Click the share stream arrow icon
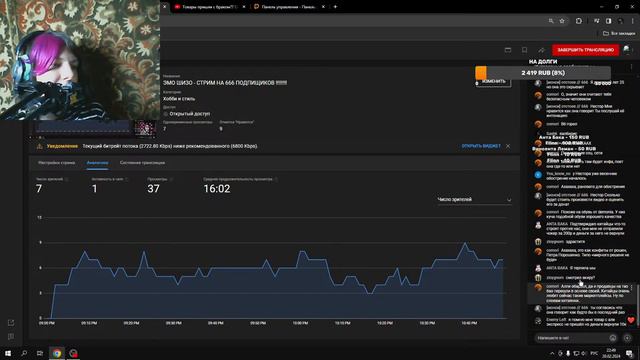The image size is (640, 360). coord(541,50)
